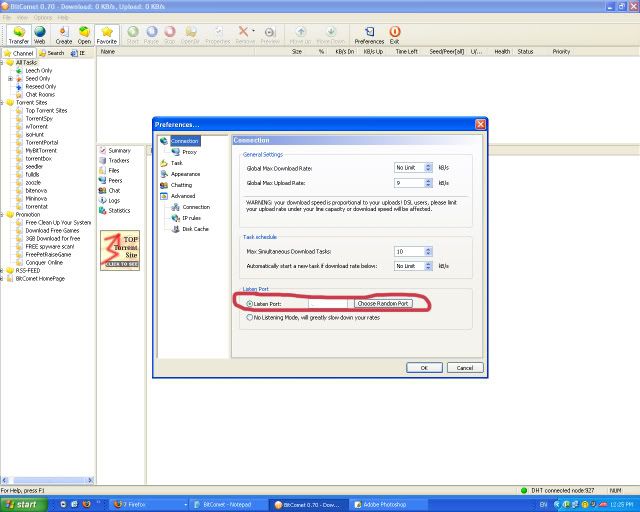Select Chatting in the Preferences tree

[181, 185]
